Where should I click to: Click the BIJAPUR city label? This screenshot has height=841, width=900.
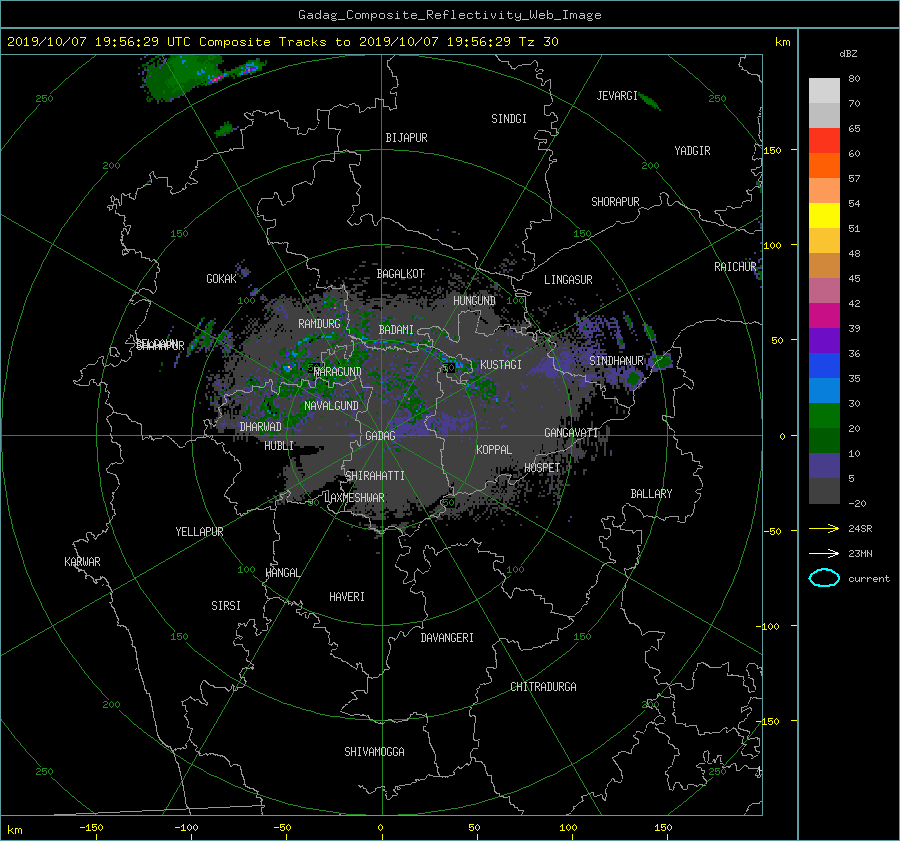point(406,138)
